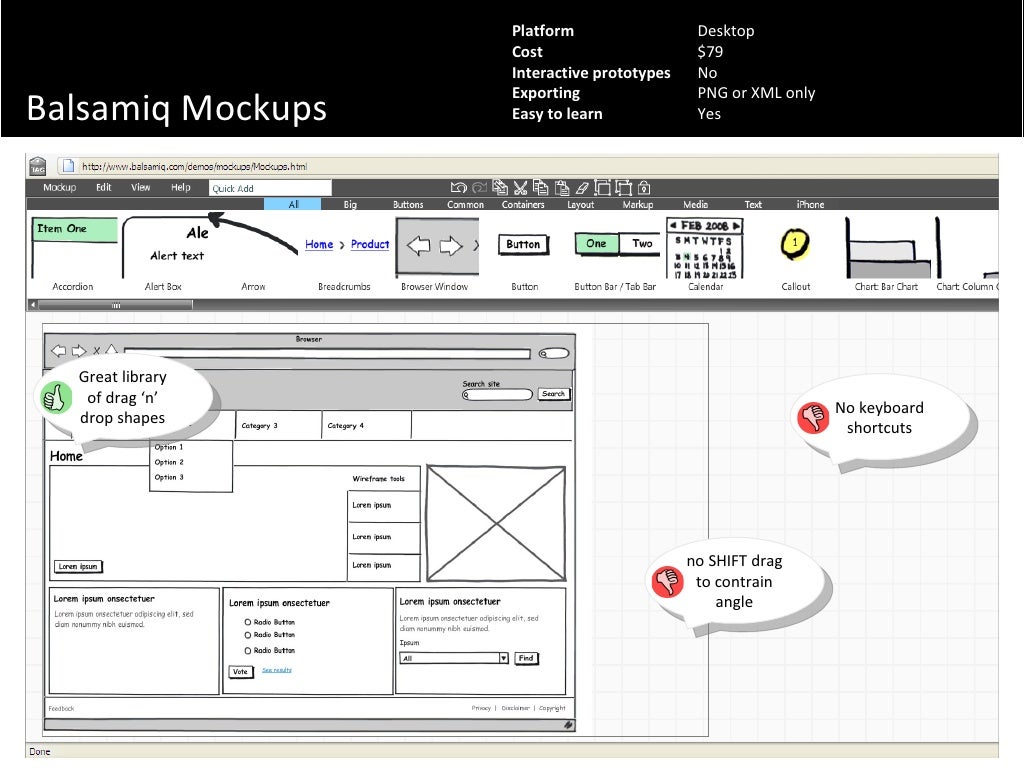1024x768 pixels.
Task: Click the Cut scissors icon
Action: [x=520, y=188]
